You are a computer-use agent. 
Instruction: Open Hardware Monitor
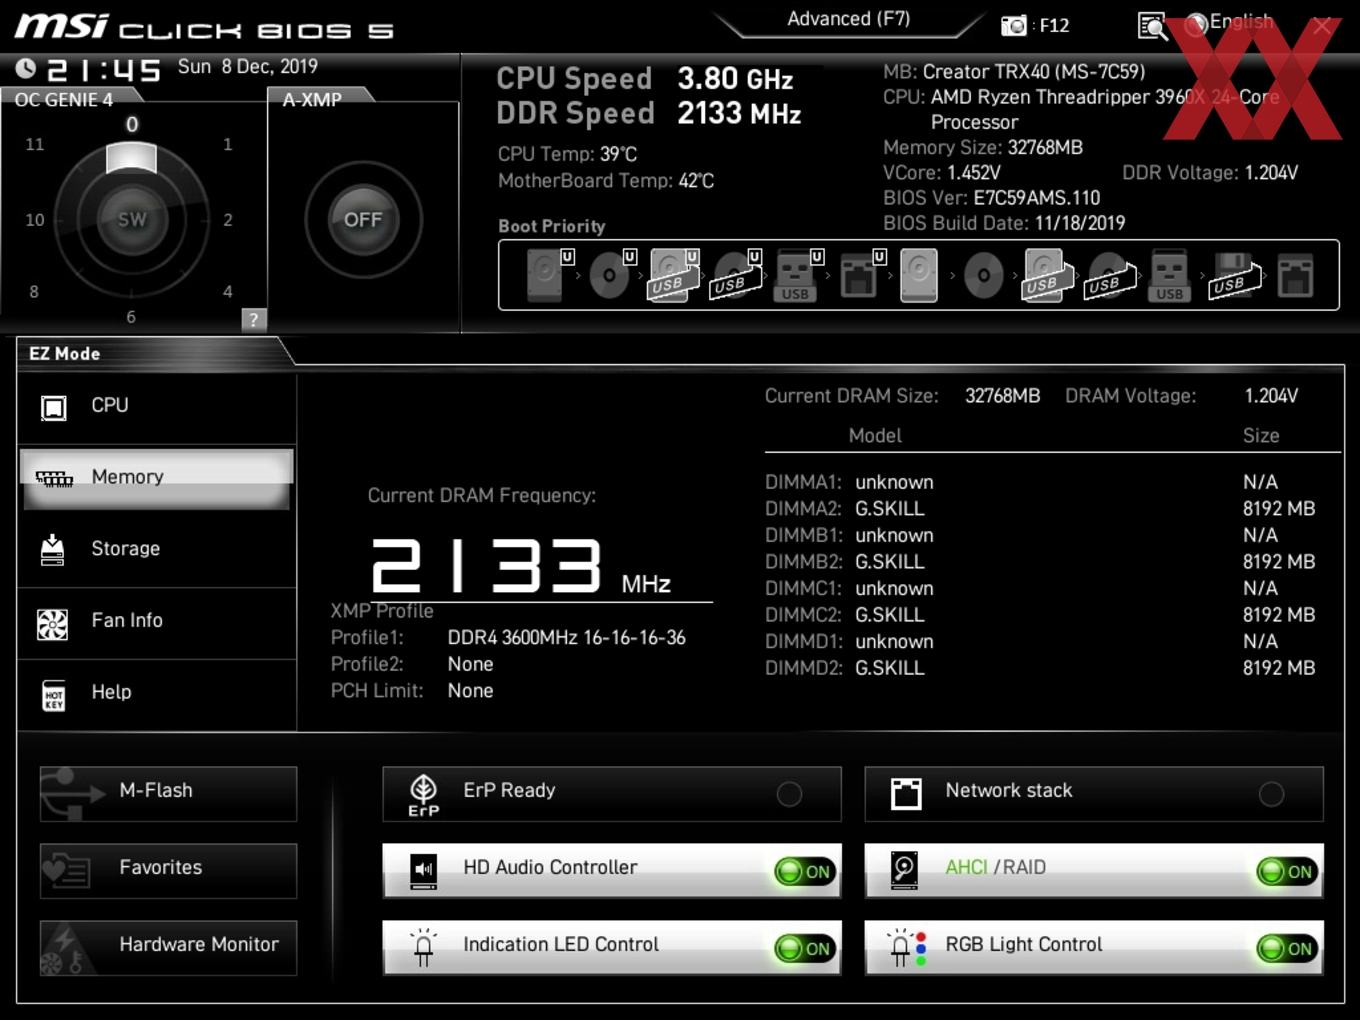click(168, 948)
